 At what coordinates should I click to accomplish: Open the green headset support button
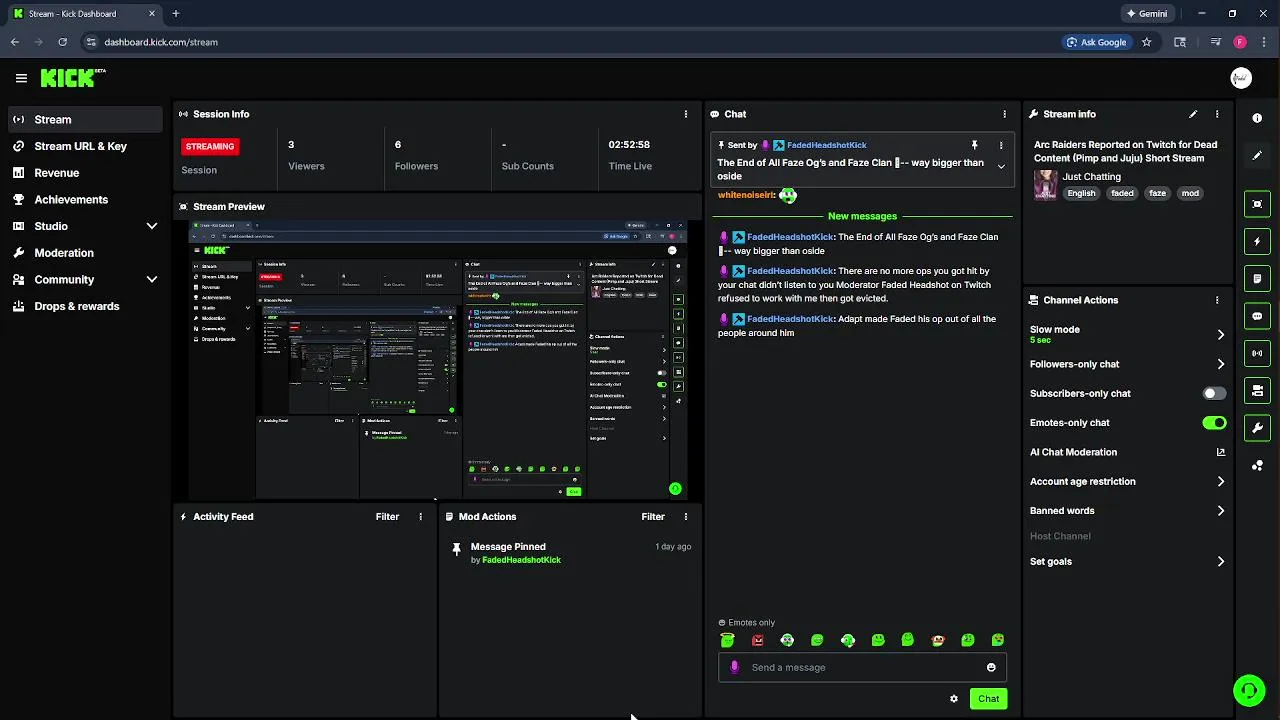click(1248, 690)
